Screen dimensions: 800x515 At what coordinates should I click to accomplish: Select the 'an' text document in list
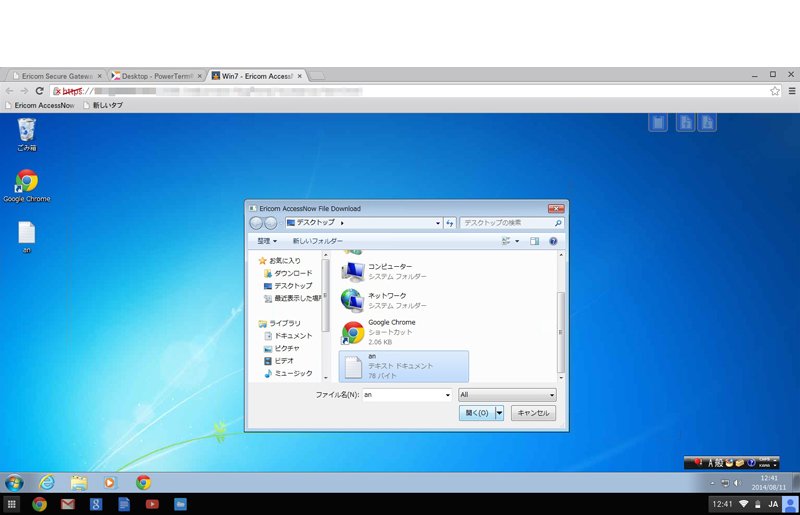tap(404, 366)
